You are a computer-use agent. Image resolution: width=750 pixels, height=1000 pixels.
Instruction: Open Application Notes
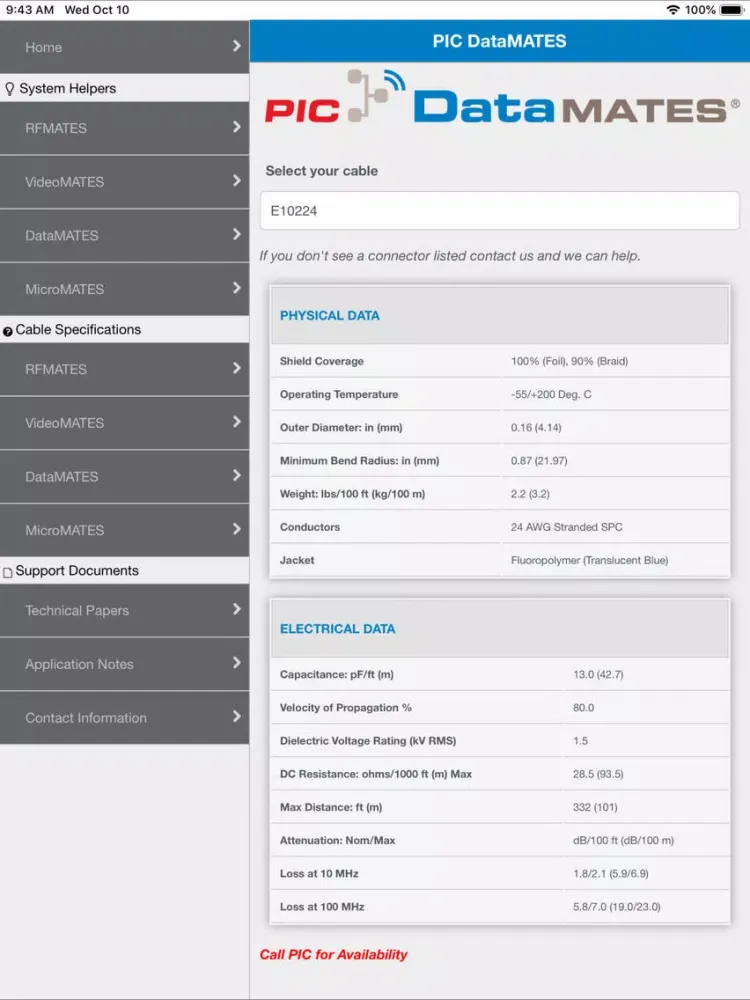(x=124, y=664)
